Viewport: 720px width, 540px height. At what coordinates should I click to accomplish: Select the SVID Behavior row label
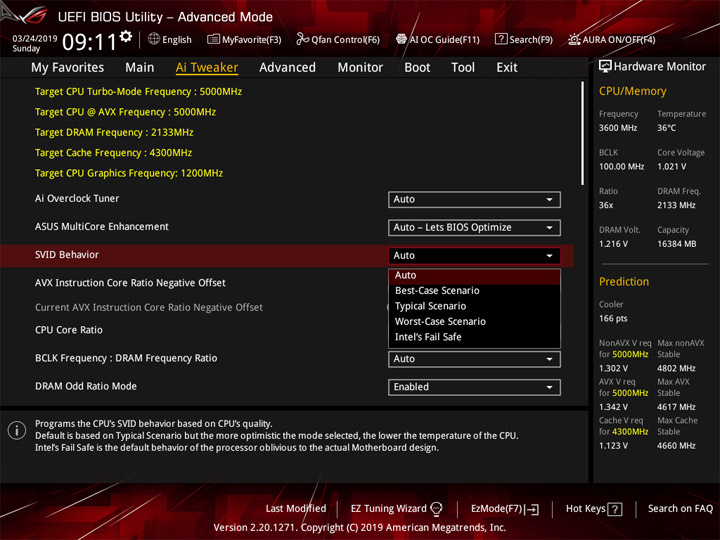(x=67, y=255)
